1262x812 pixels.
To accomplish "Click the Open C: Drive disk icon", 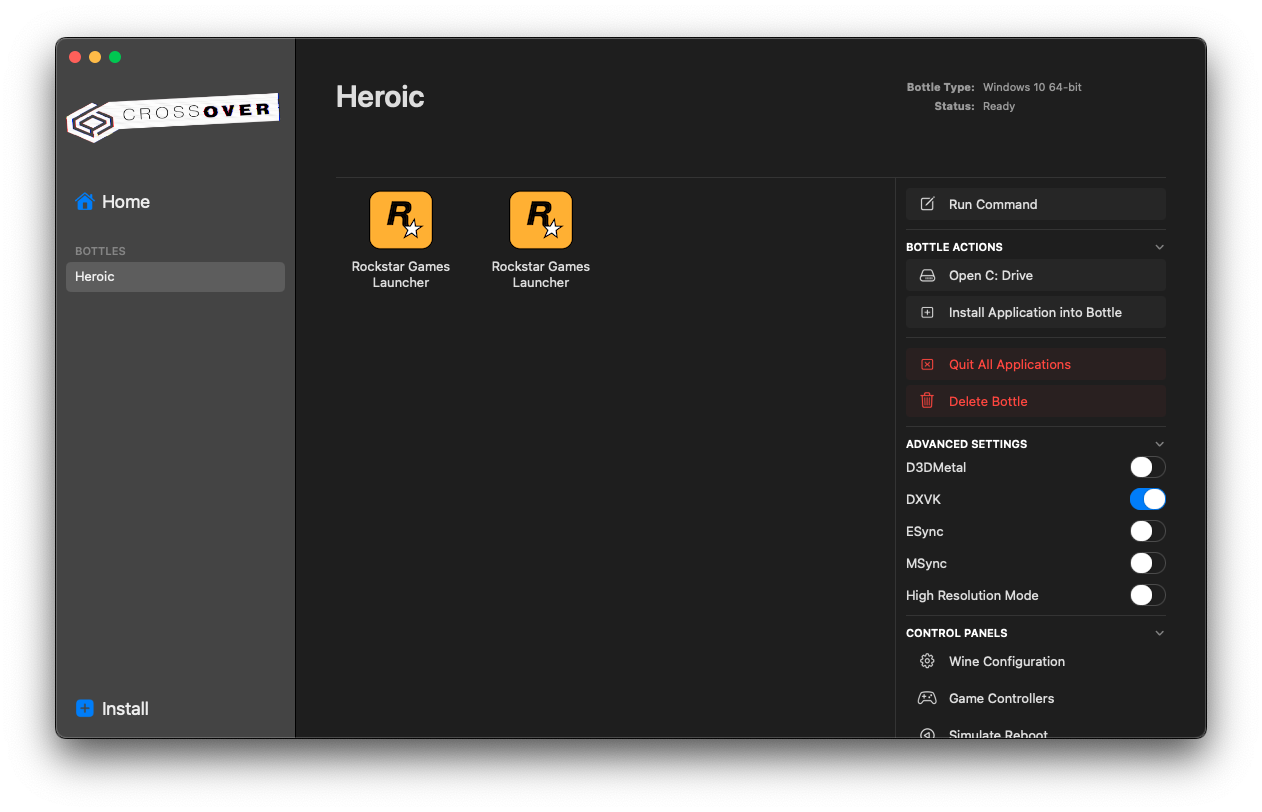I will (927, 275).
